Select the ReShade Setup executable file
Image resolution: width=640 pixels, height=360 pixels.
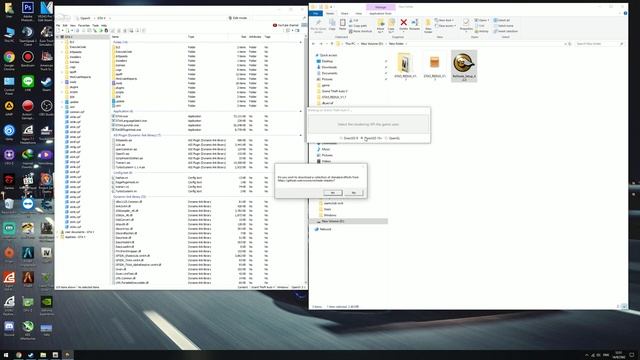tap(464, 66)
